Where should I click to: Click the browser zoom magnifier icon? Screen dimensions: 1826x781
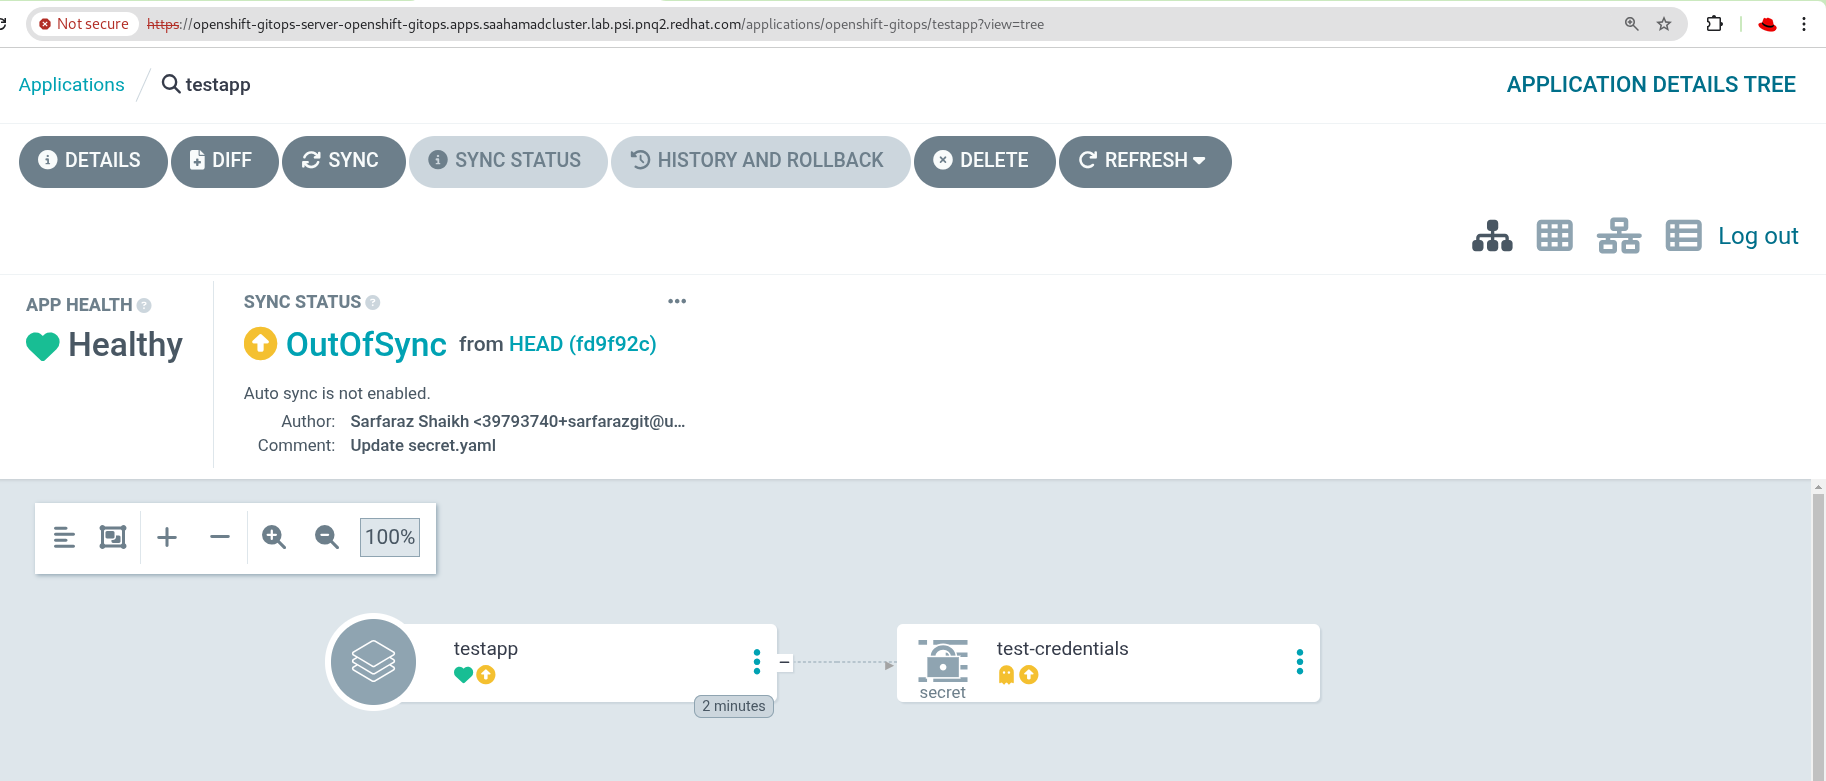(x=1631, y=24)
